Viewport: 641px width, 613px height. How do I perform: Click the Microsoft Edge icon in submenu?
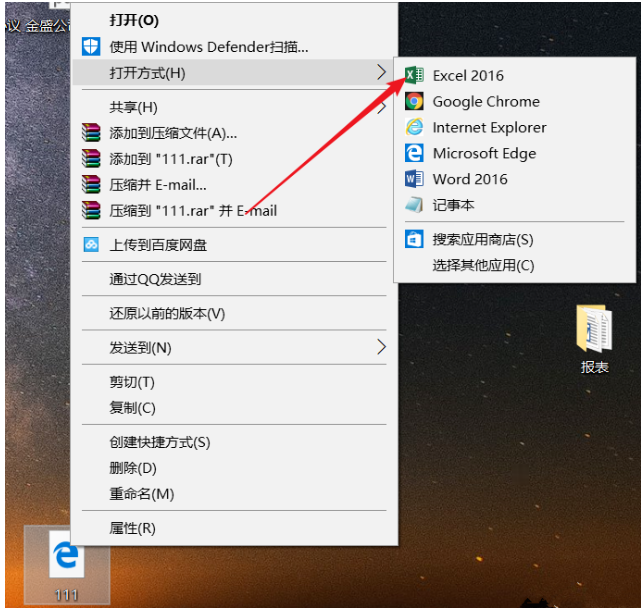[x=414, y=153]
